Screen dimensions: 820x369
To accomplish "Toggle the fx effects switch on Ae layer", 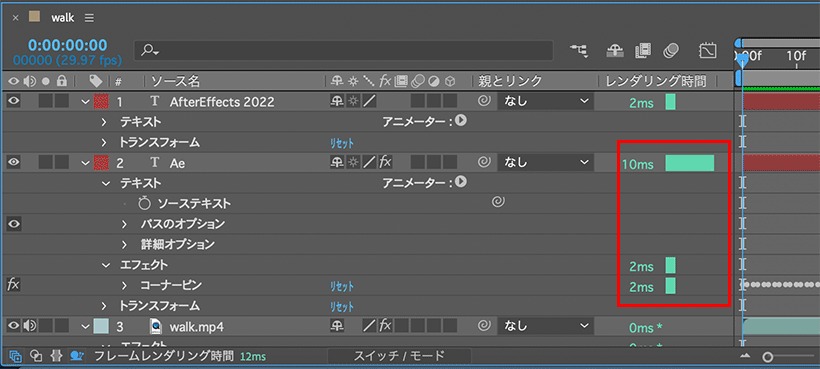I will (385, 162).
